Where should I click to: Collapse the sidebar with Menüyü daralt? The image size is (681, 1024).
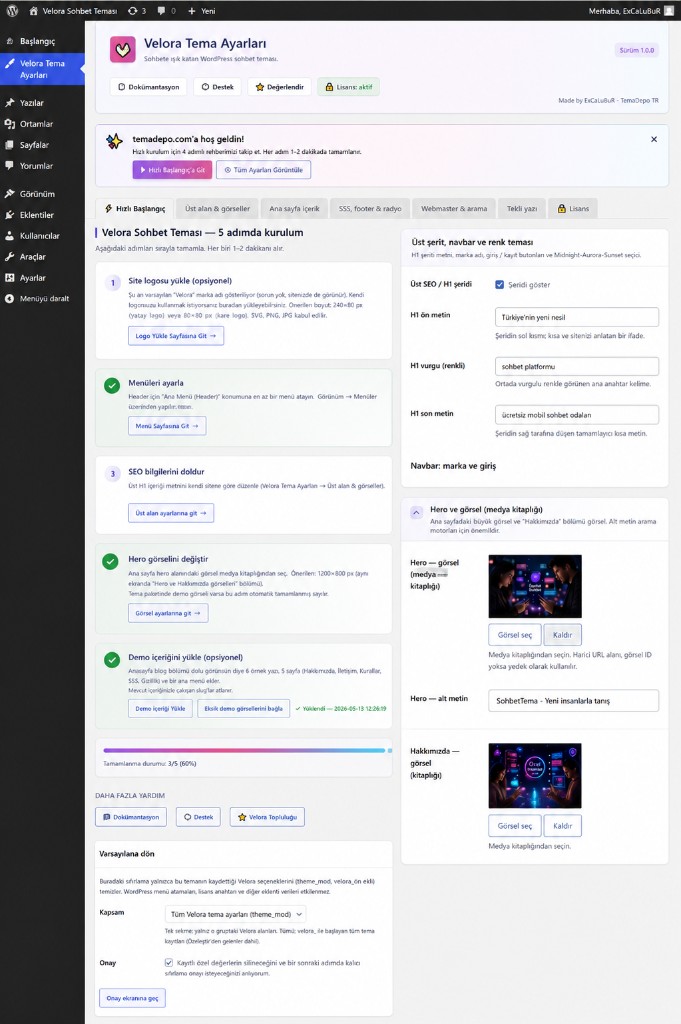pos(42,298)
